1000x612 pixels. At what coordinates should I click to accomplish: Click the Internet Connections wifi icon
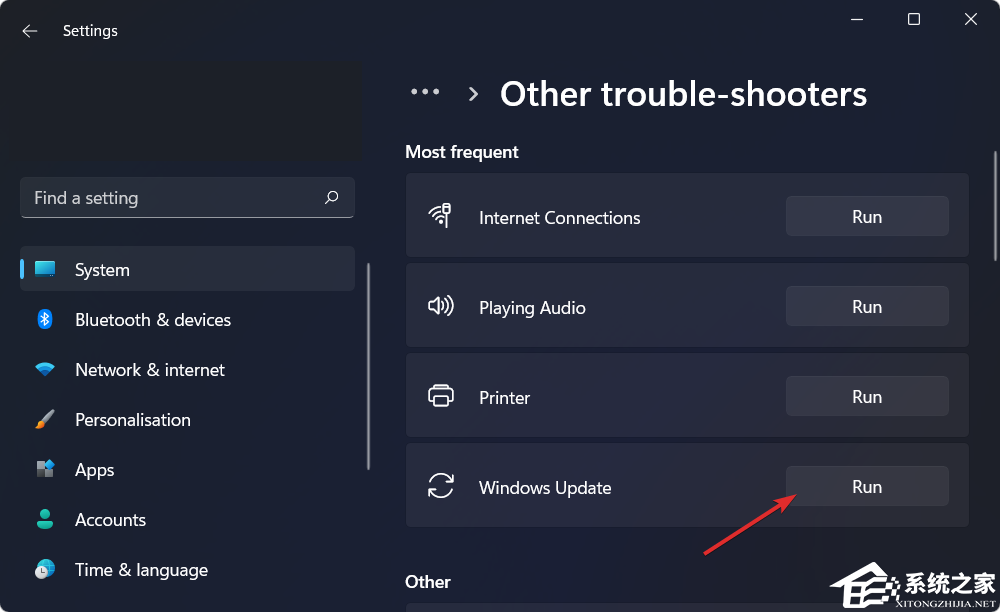[x=440, y=215]
